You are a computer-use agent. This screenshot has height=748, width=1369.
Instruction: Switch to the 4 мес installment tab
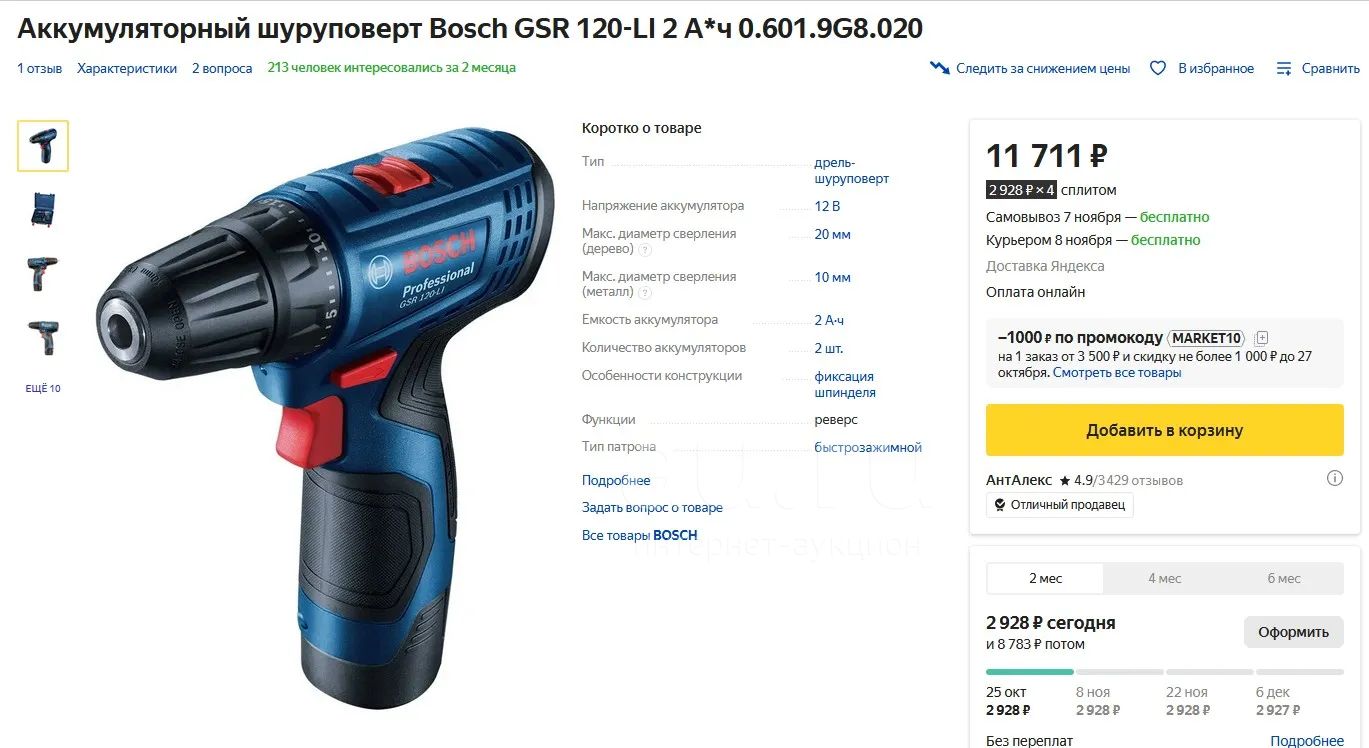tap(1164, 578)
